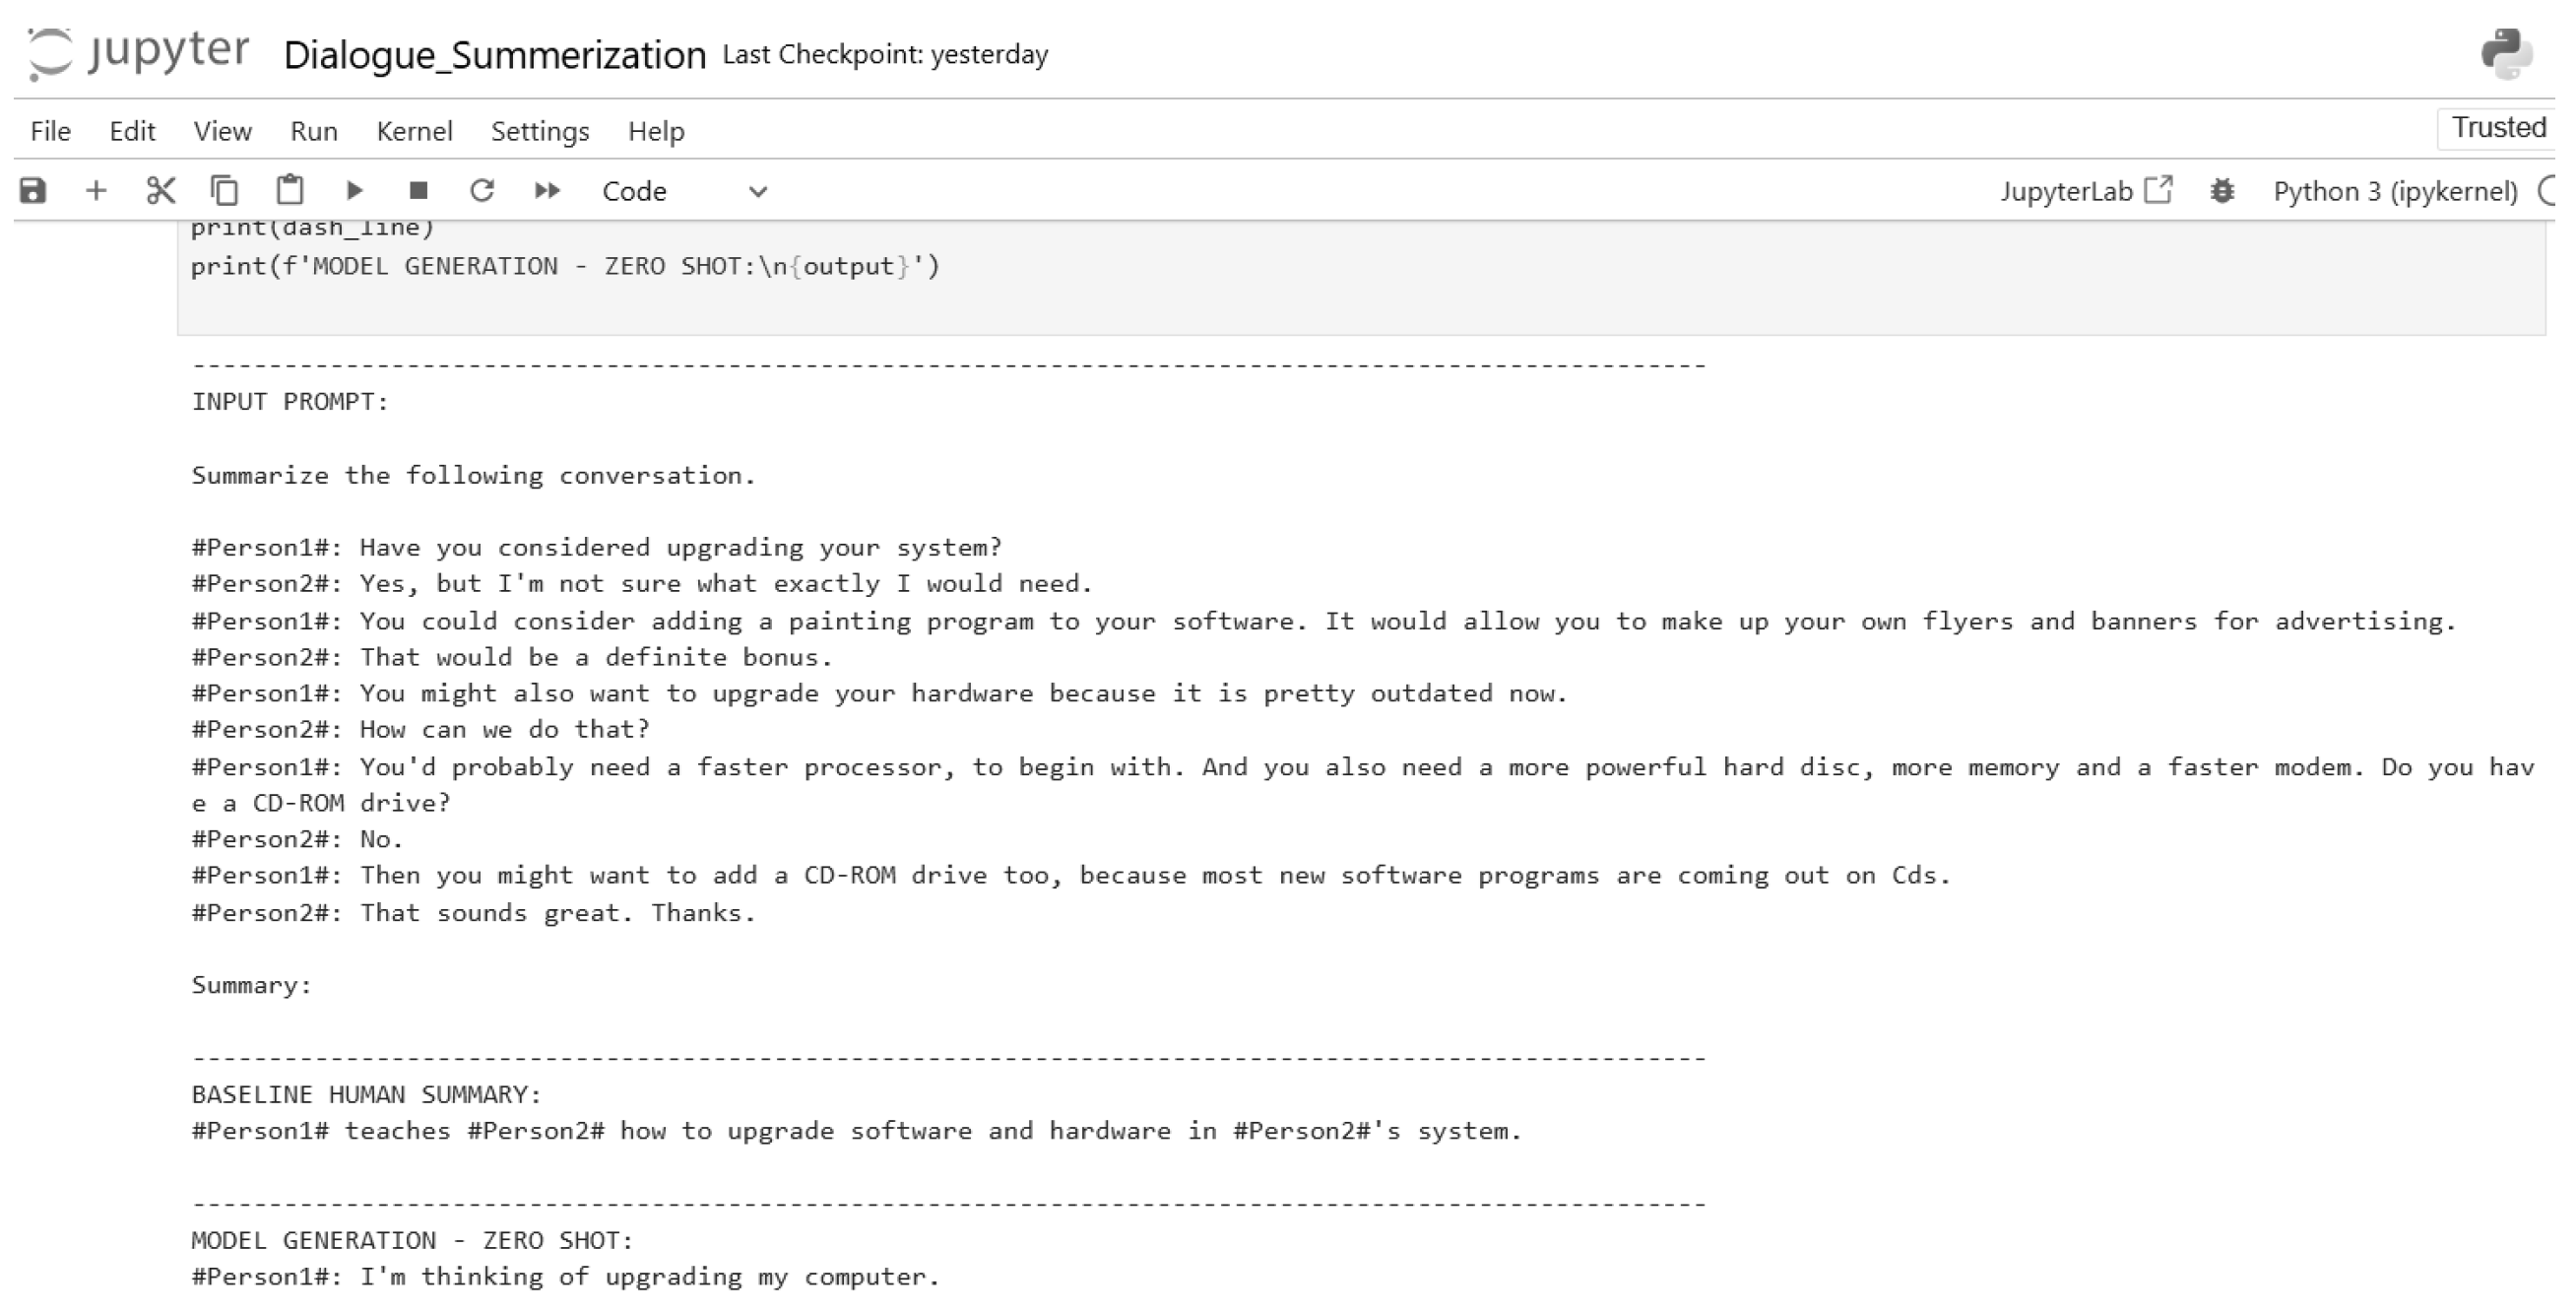
Task: Restart the kernel
Action: tap(483, 190)
